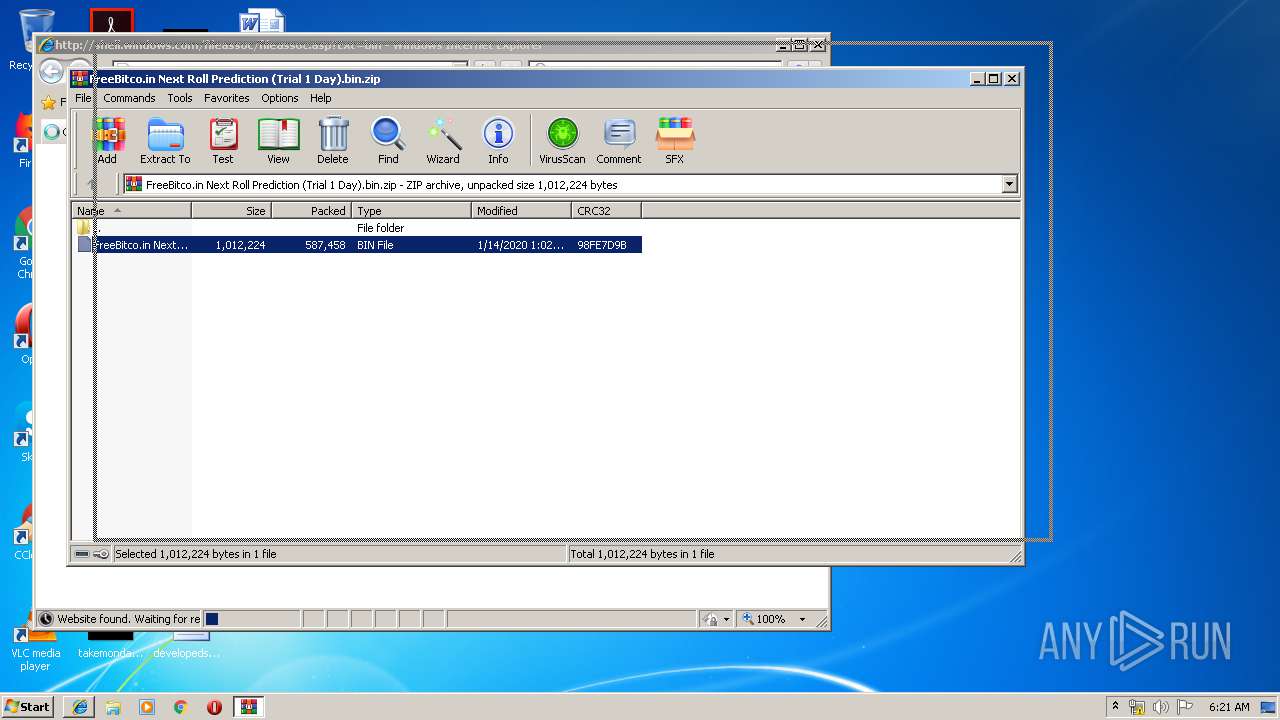Image resolution: width=1280 pixels, height=720 pixels.
Task: Open Chrome from the taskbar
Action: (181, 707)
